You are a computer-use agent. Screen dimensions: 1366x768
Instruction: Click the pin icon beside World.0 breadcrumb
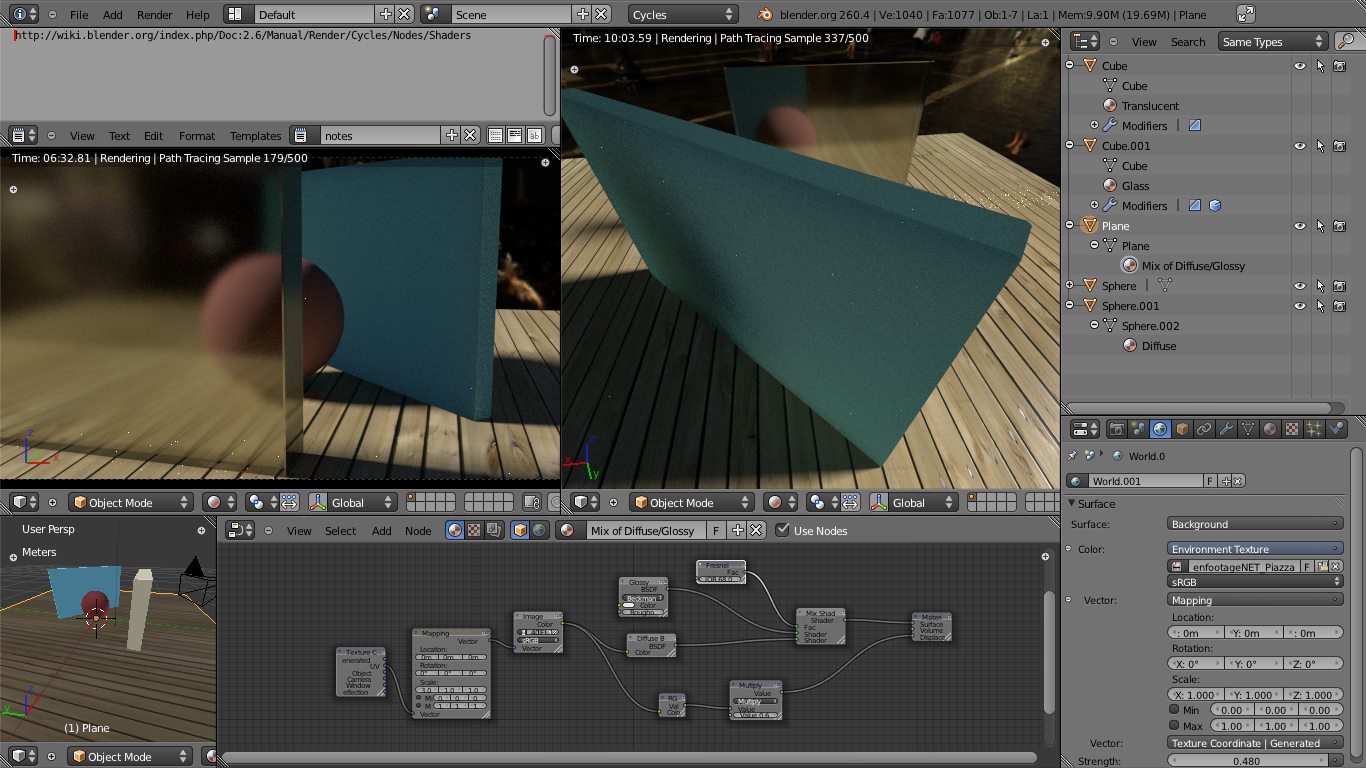pyautogui.click(x=1073, y=456)
